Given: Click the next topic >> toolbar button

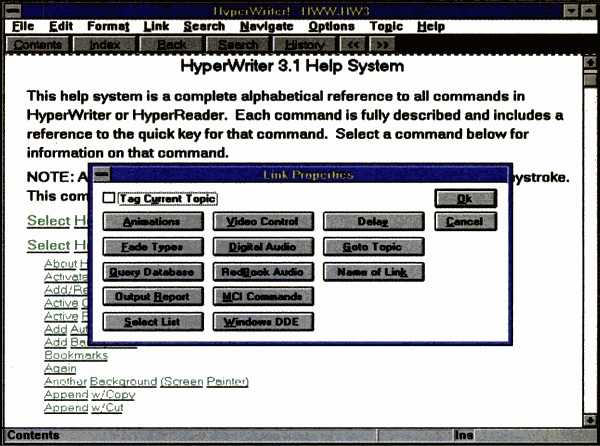Looking at the screenshot, I should (x=380, y=45).
